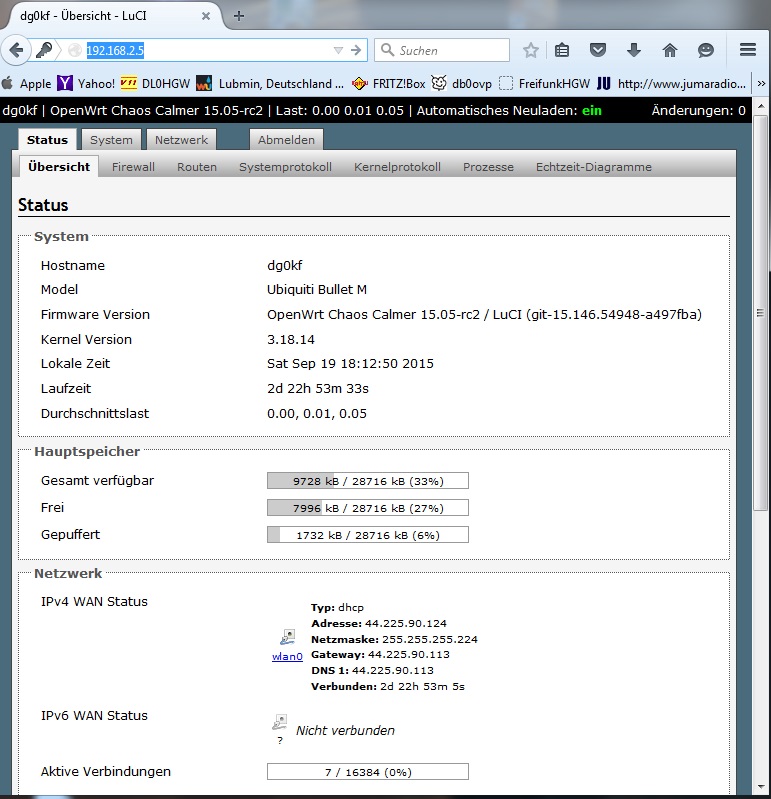Select the System main tab
The height and width of the screenshot is (799, 771).
(111, 140)
